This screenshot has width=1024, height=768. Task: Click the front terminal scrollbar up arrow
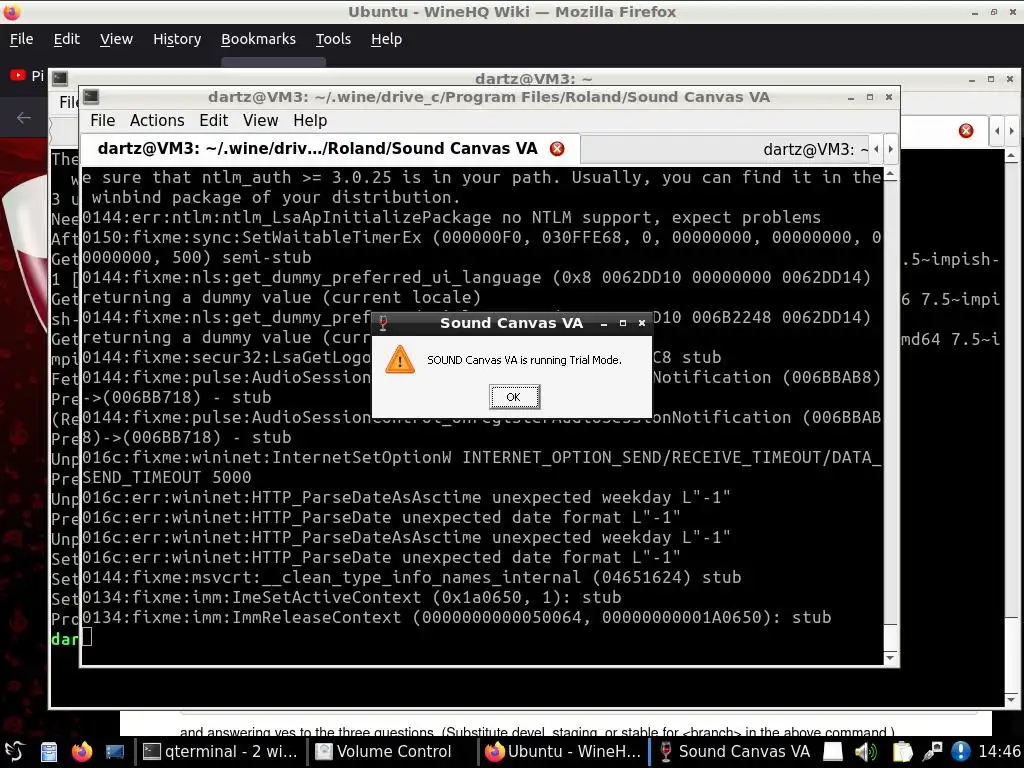coord(890,174)
